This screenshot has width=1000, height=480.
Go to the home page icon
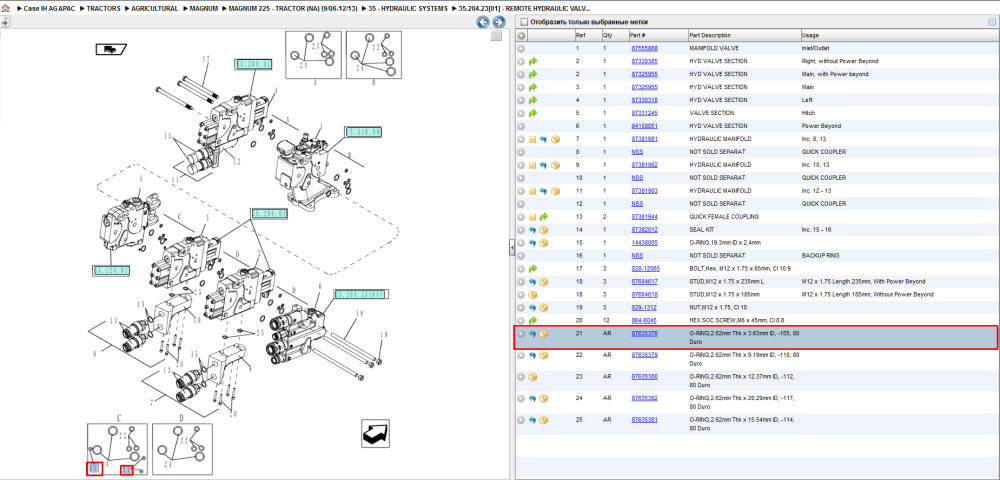point(6,9)
